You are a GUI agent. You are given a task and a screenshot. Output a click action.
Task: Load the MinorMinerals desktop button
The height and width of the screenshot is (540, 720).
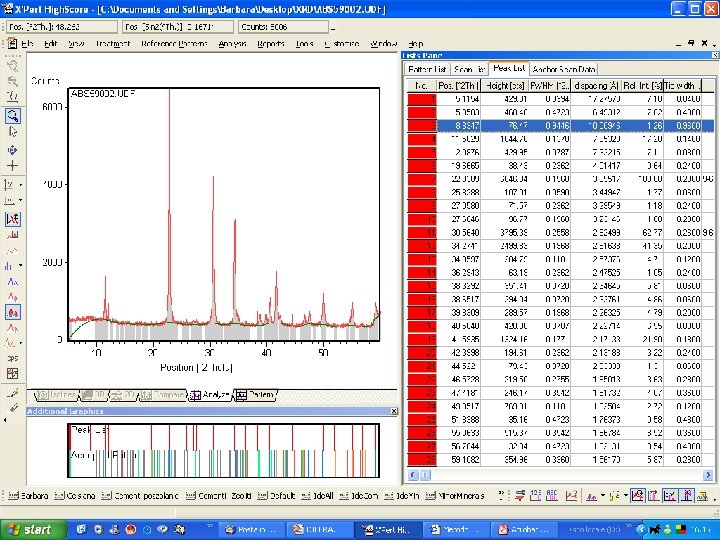tap(455, 495)
